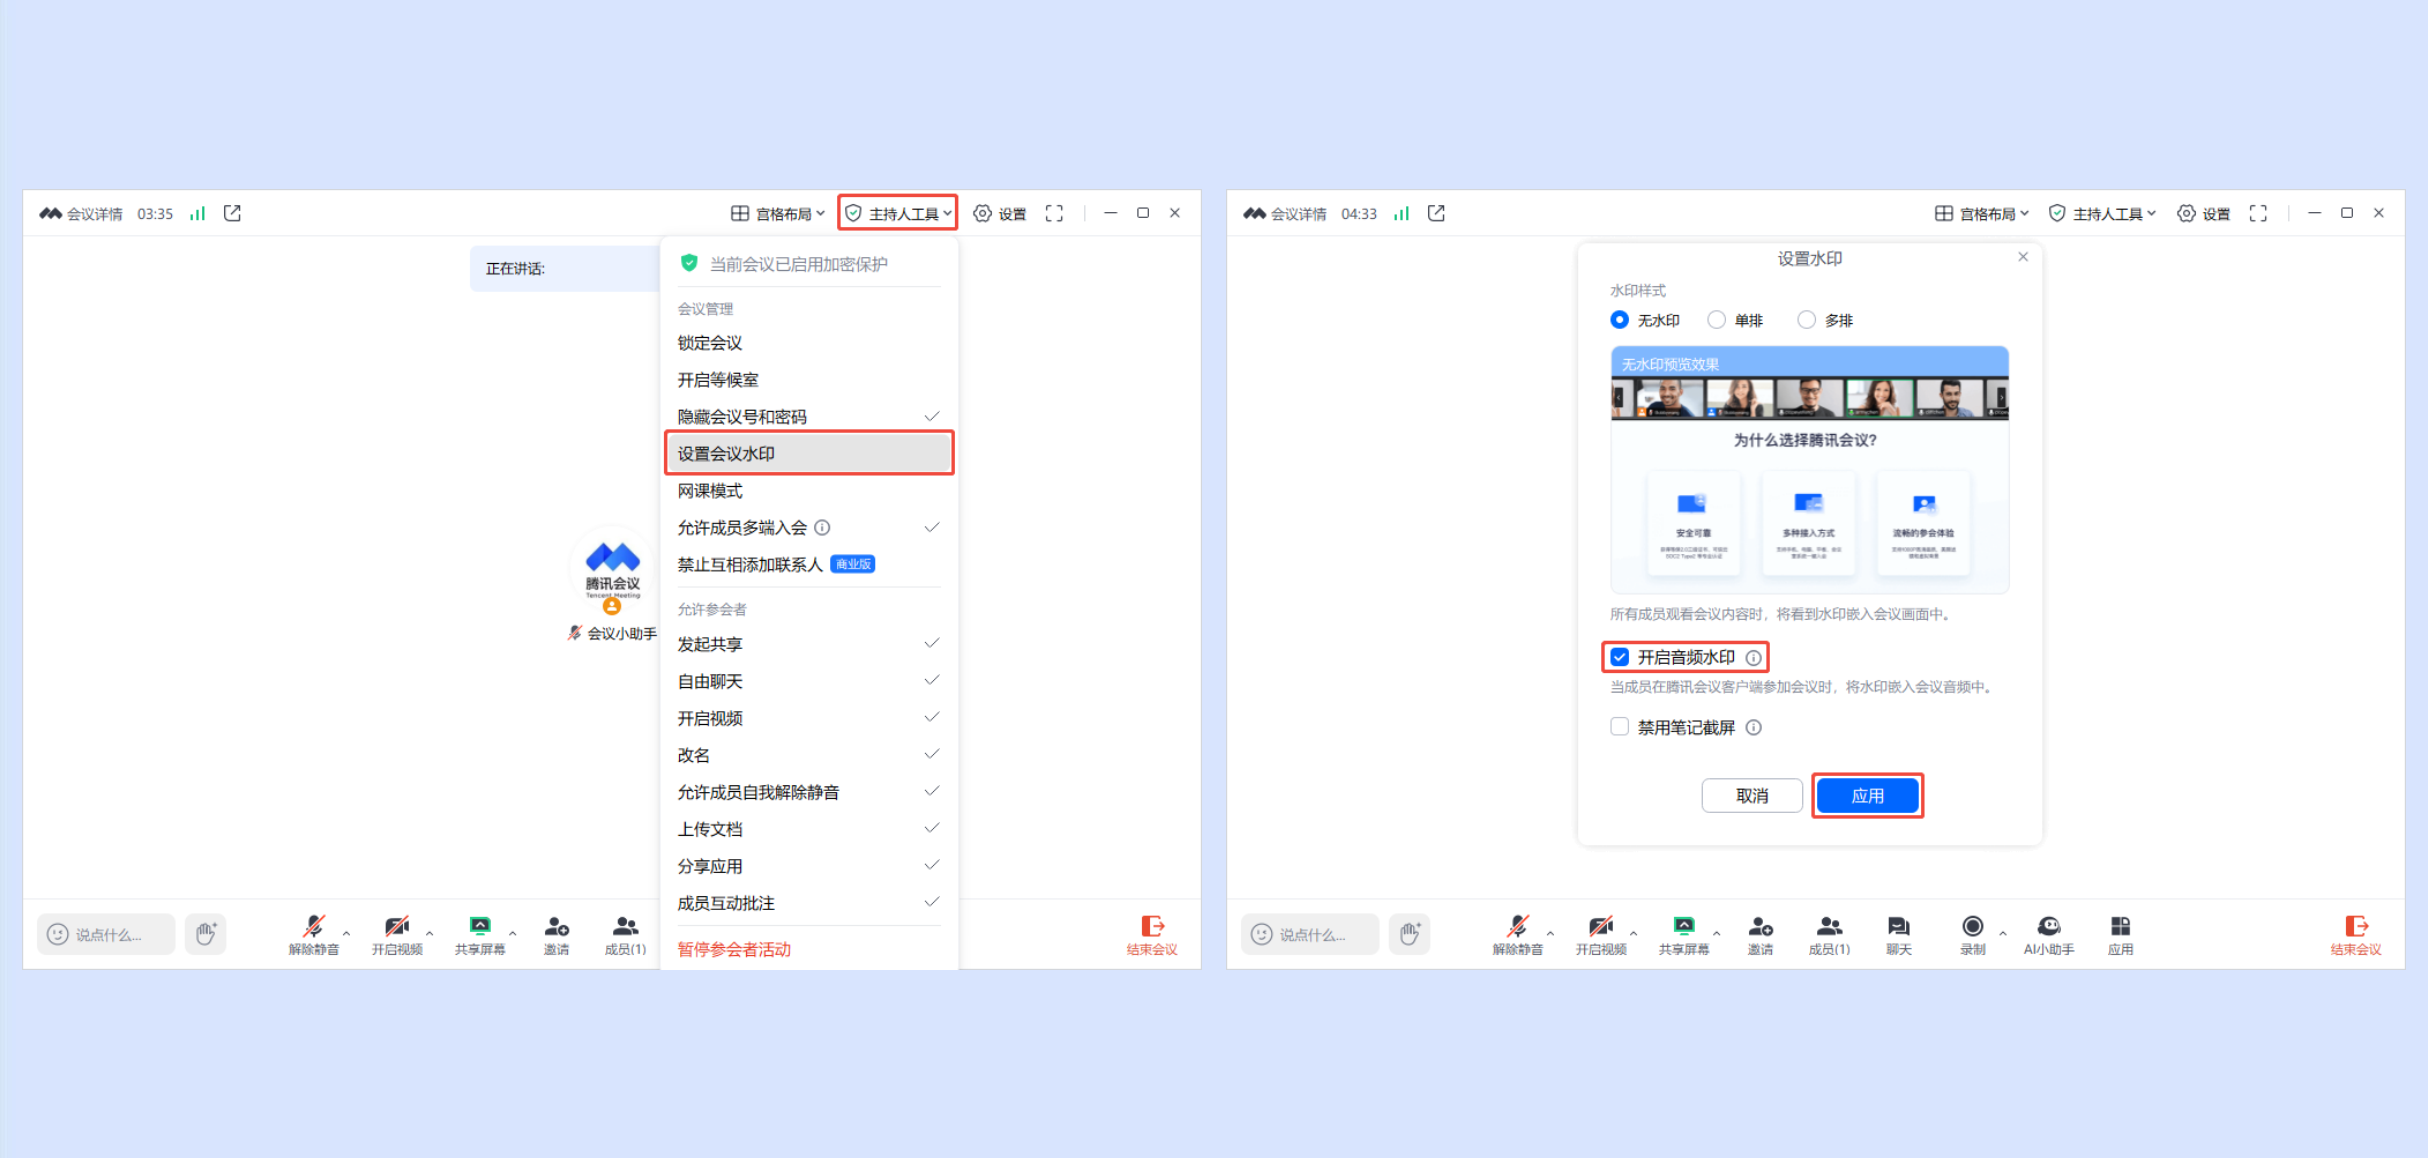Screen dimensions: 2428x1158
Task: Toggle 发起共享 permission
Action: click(809, 644)
